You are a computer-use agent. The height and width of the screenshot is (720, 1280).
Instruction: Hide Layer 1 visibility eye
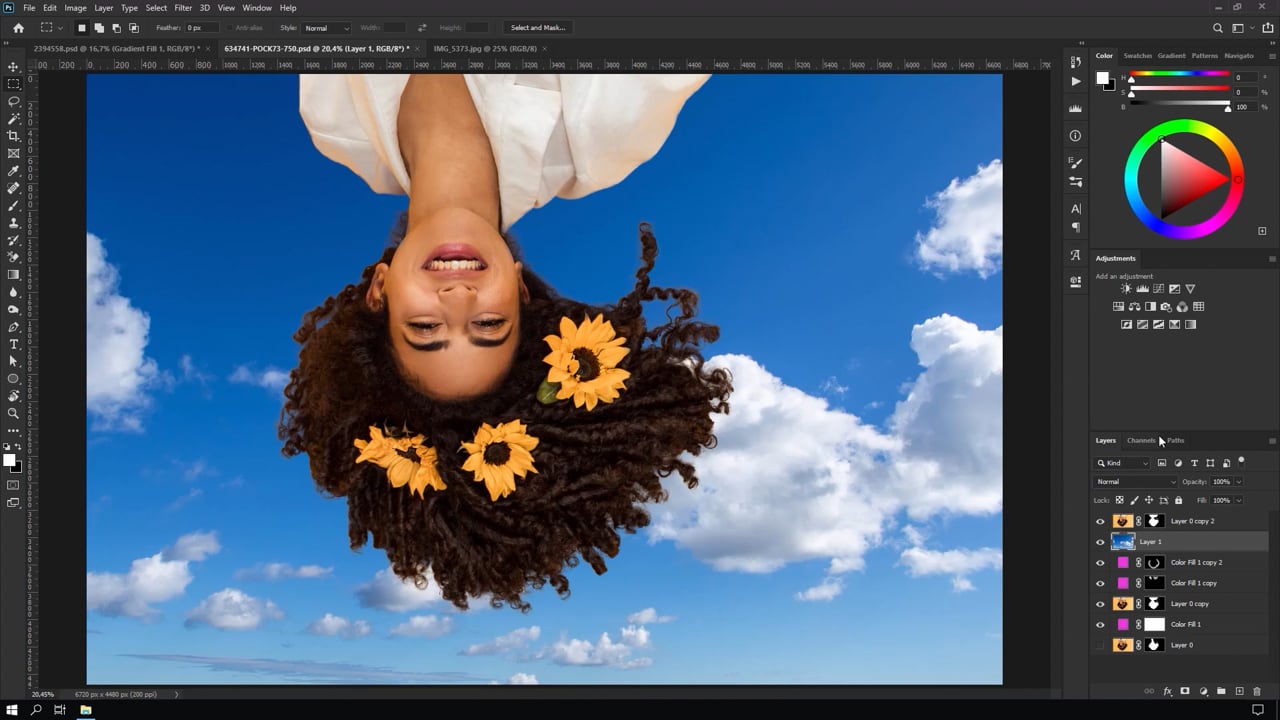tap(1100, 542)
